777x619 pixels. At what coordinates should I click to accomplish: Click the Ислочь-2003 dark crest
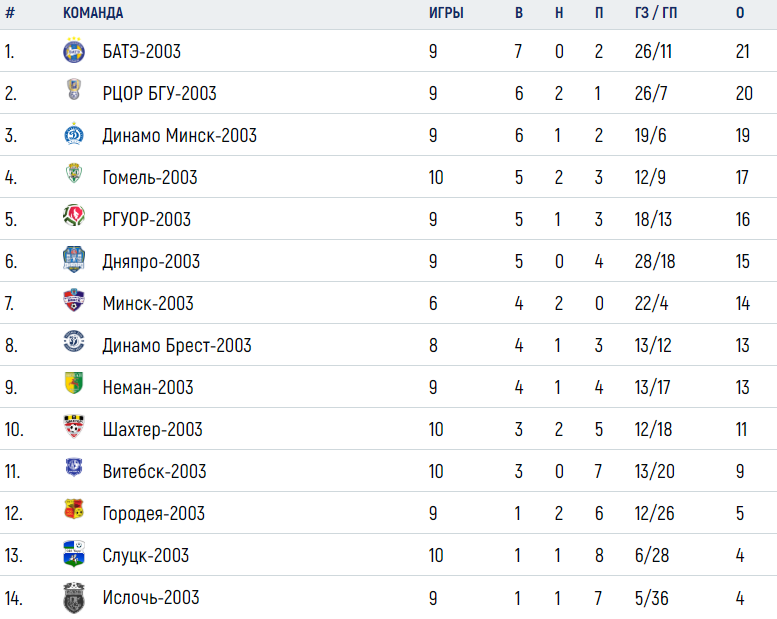pyautogui.click(x=74, y=598)
